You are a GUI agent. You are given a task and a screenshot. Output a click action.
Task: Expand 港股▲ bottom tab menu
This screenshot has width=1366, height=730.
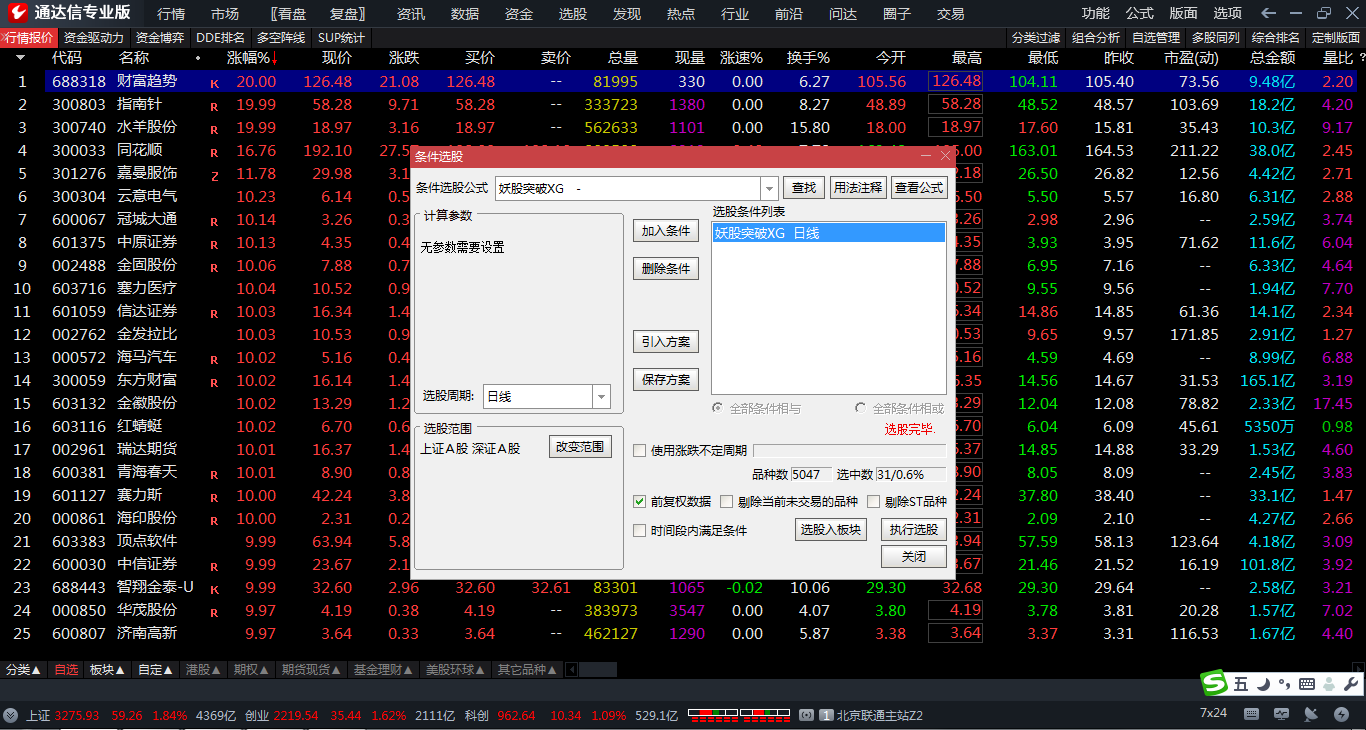203,670
